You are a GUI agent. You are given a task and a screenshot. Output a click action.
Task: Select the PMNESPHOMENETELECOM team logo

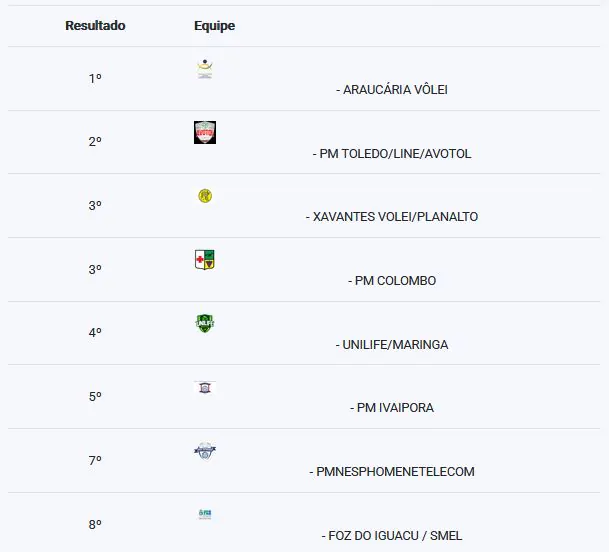205,451
